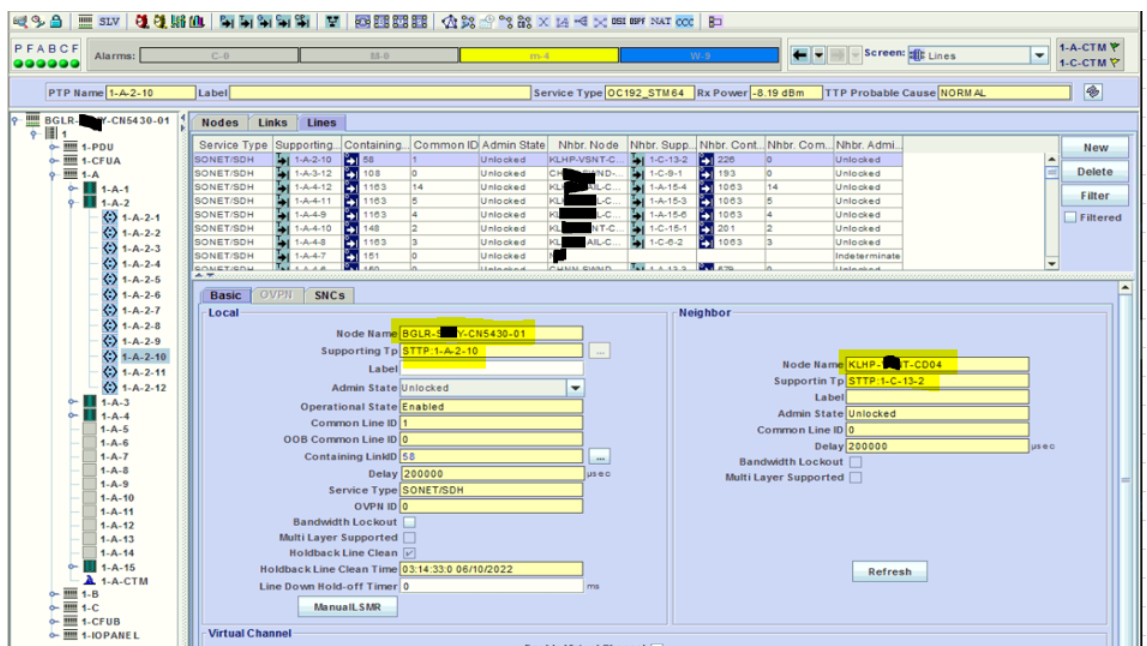
Task: Click the browse button next to Supporting Tp
Action: 600,351
